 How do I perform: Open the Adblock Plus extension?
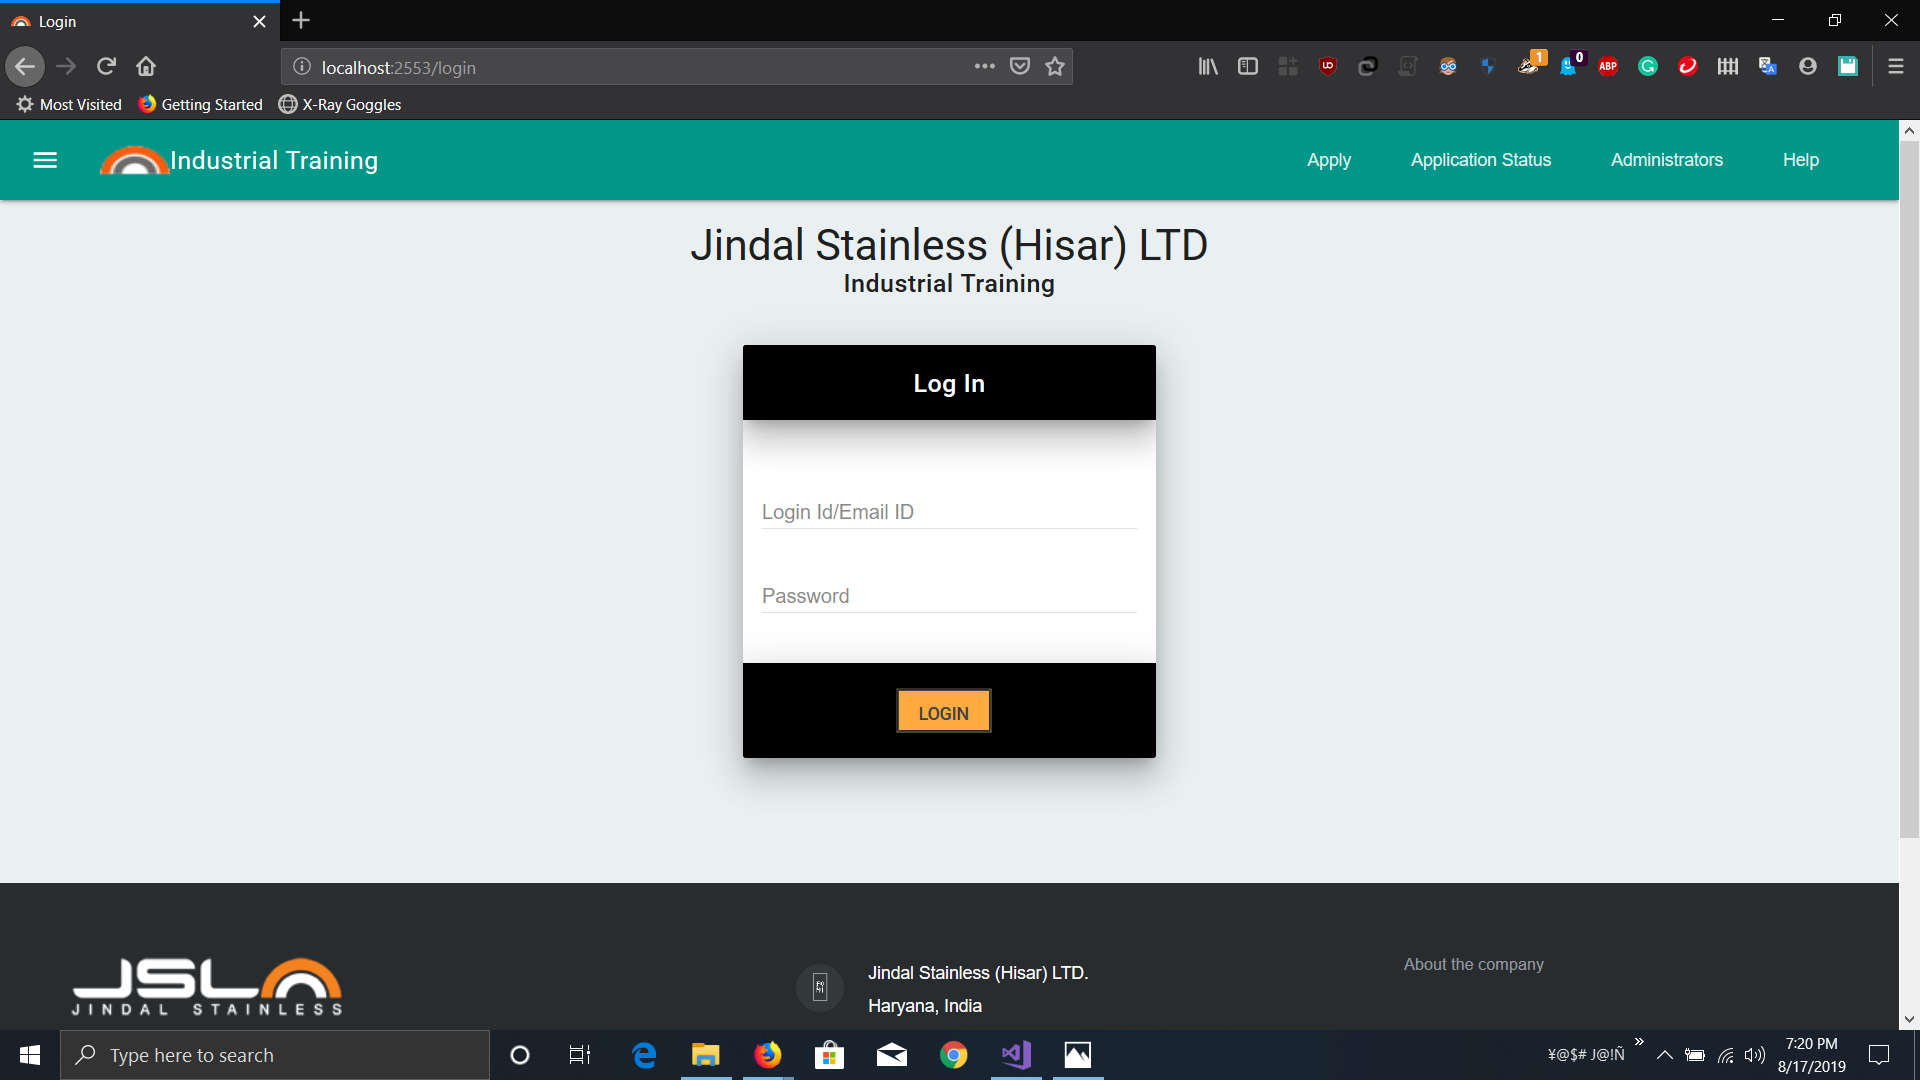click(1608, 66)
